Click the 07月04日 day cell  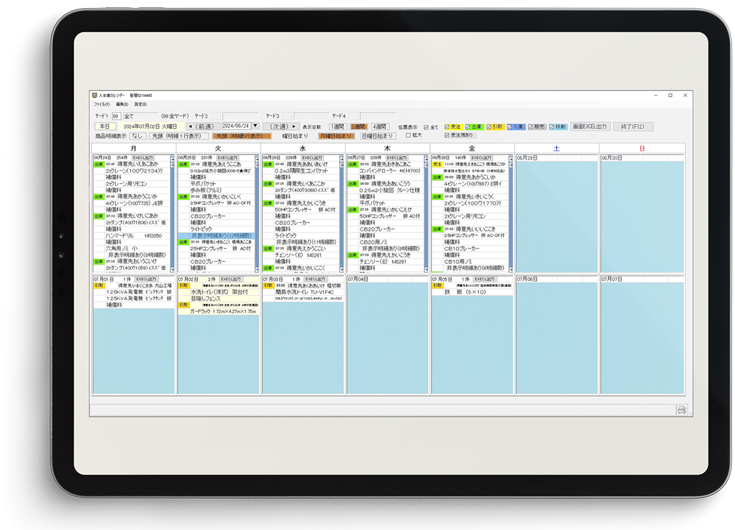[387, 337]
